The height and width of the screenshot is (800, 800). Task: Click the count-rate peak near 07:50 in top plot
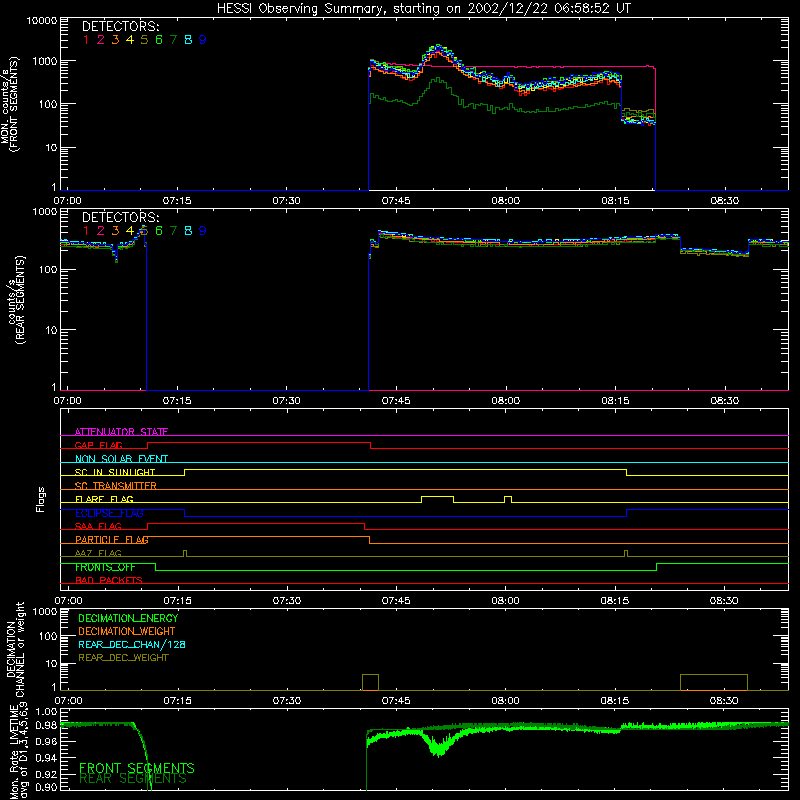[438, 51]
